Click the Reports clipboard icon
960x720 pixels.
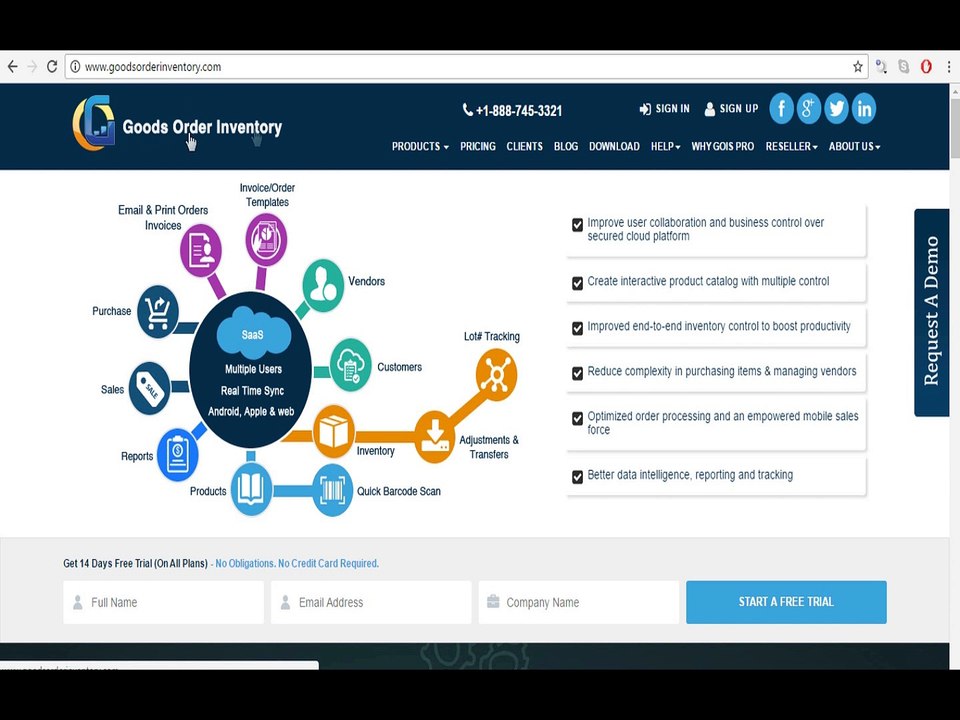178,454
